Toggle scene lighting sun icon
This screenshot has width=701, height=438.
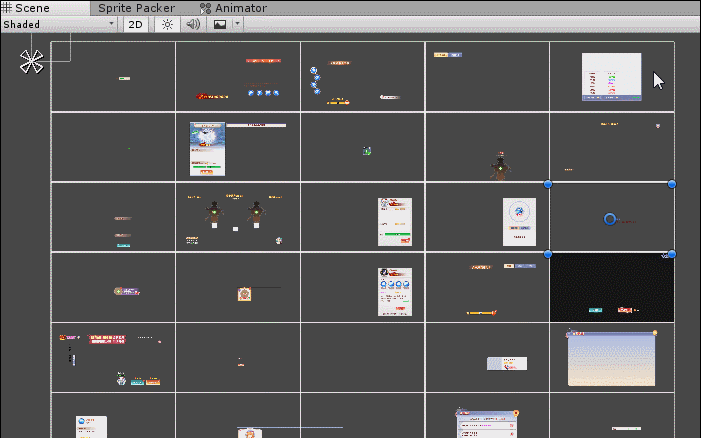click(x=167, y=24)
